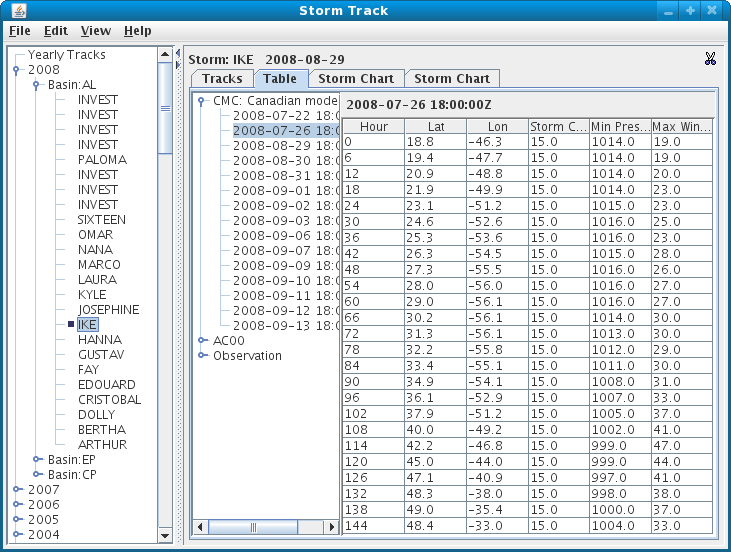The height and width of the screenshot is (552, 731).
Task: Click the Min Pressure column header
Action: pos(618,127)
